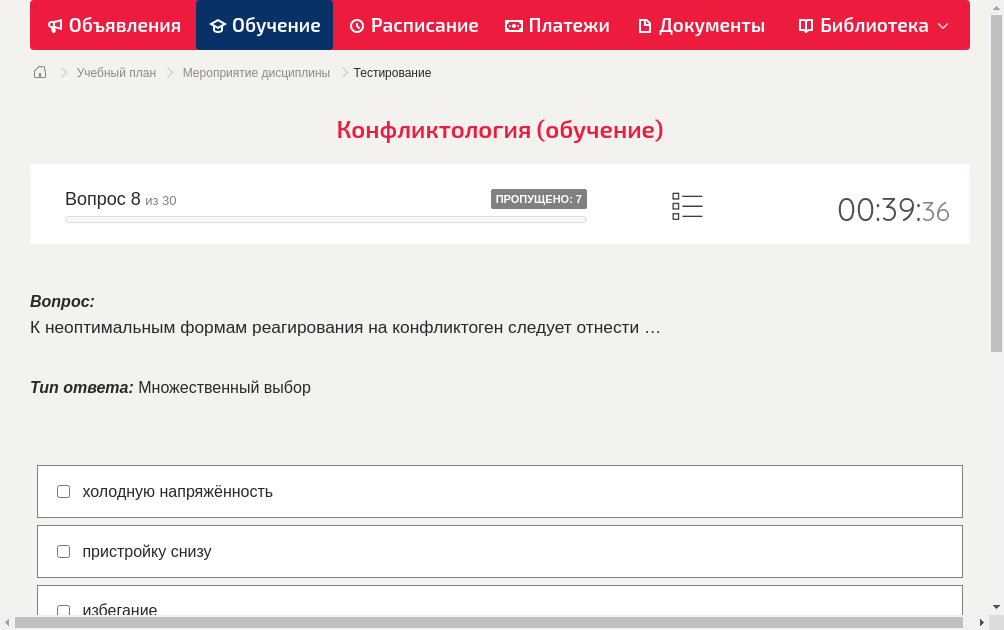Click the question progress bar
The image size is (1004, 630).
[x=325, y=219]
